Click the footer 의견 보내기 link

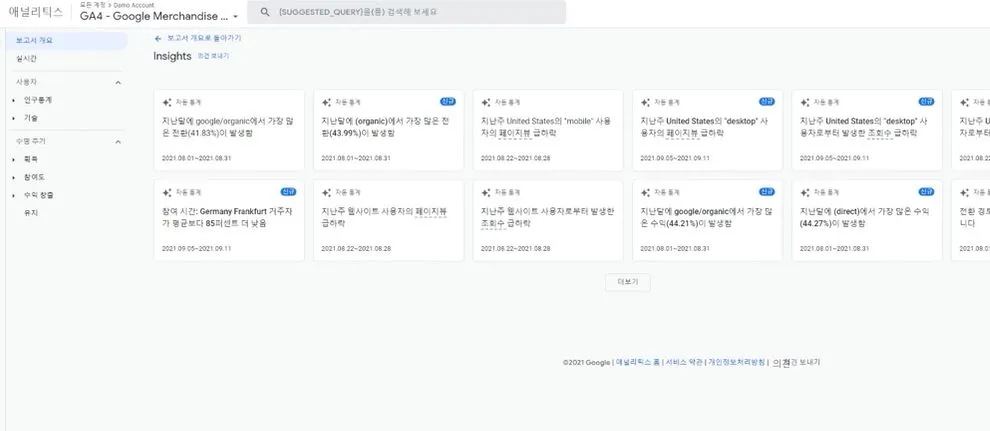click(x=796, y=362)
